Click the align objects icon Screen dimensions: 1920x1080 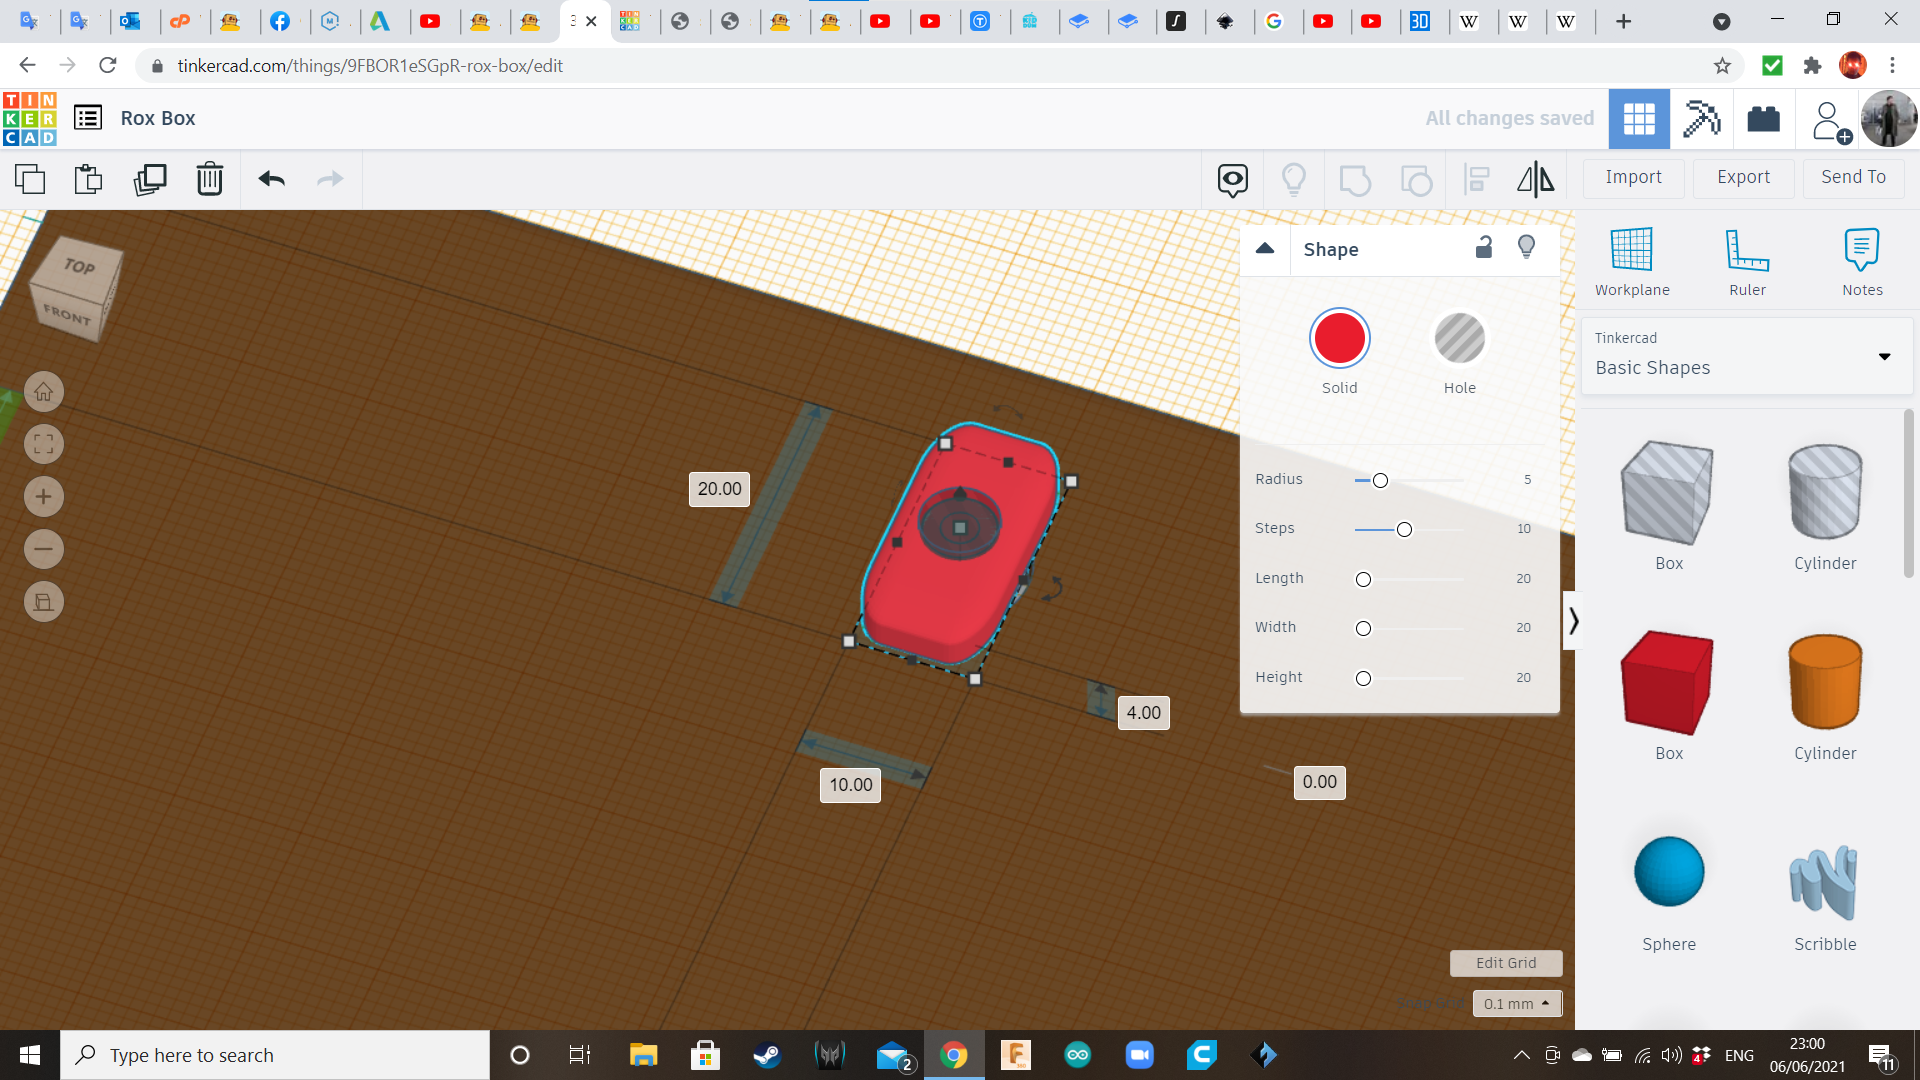point(1476,177)
